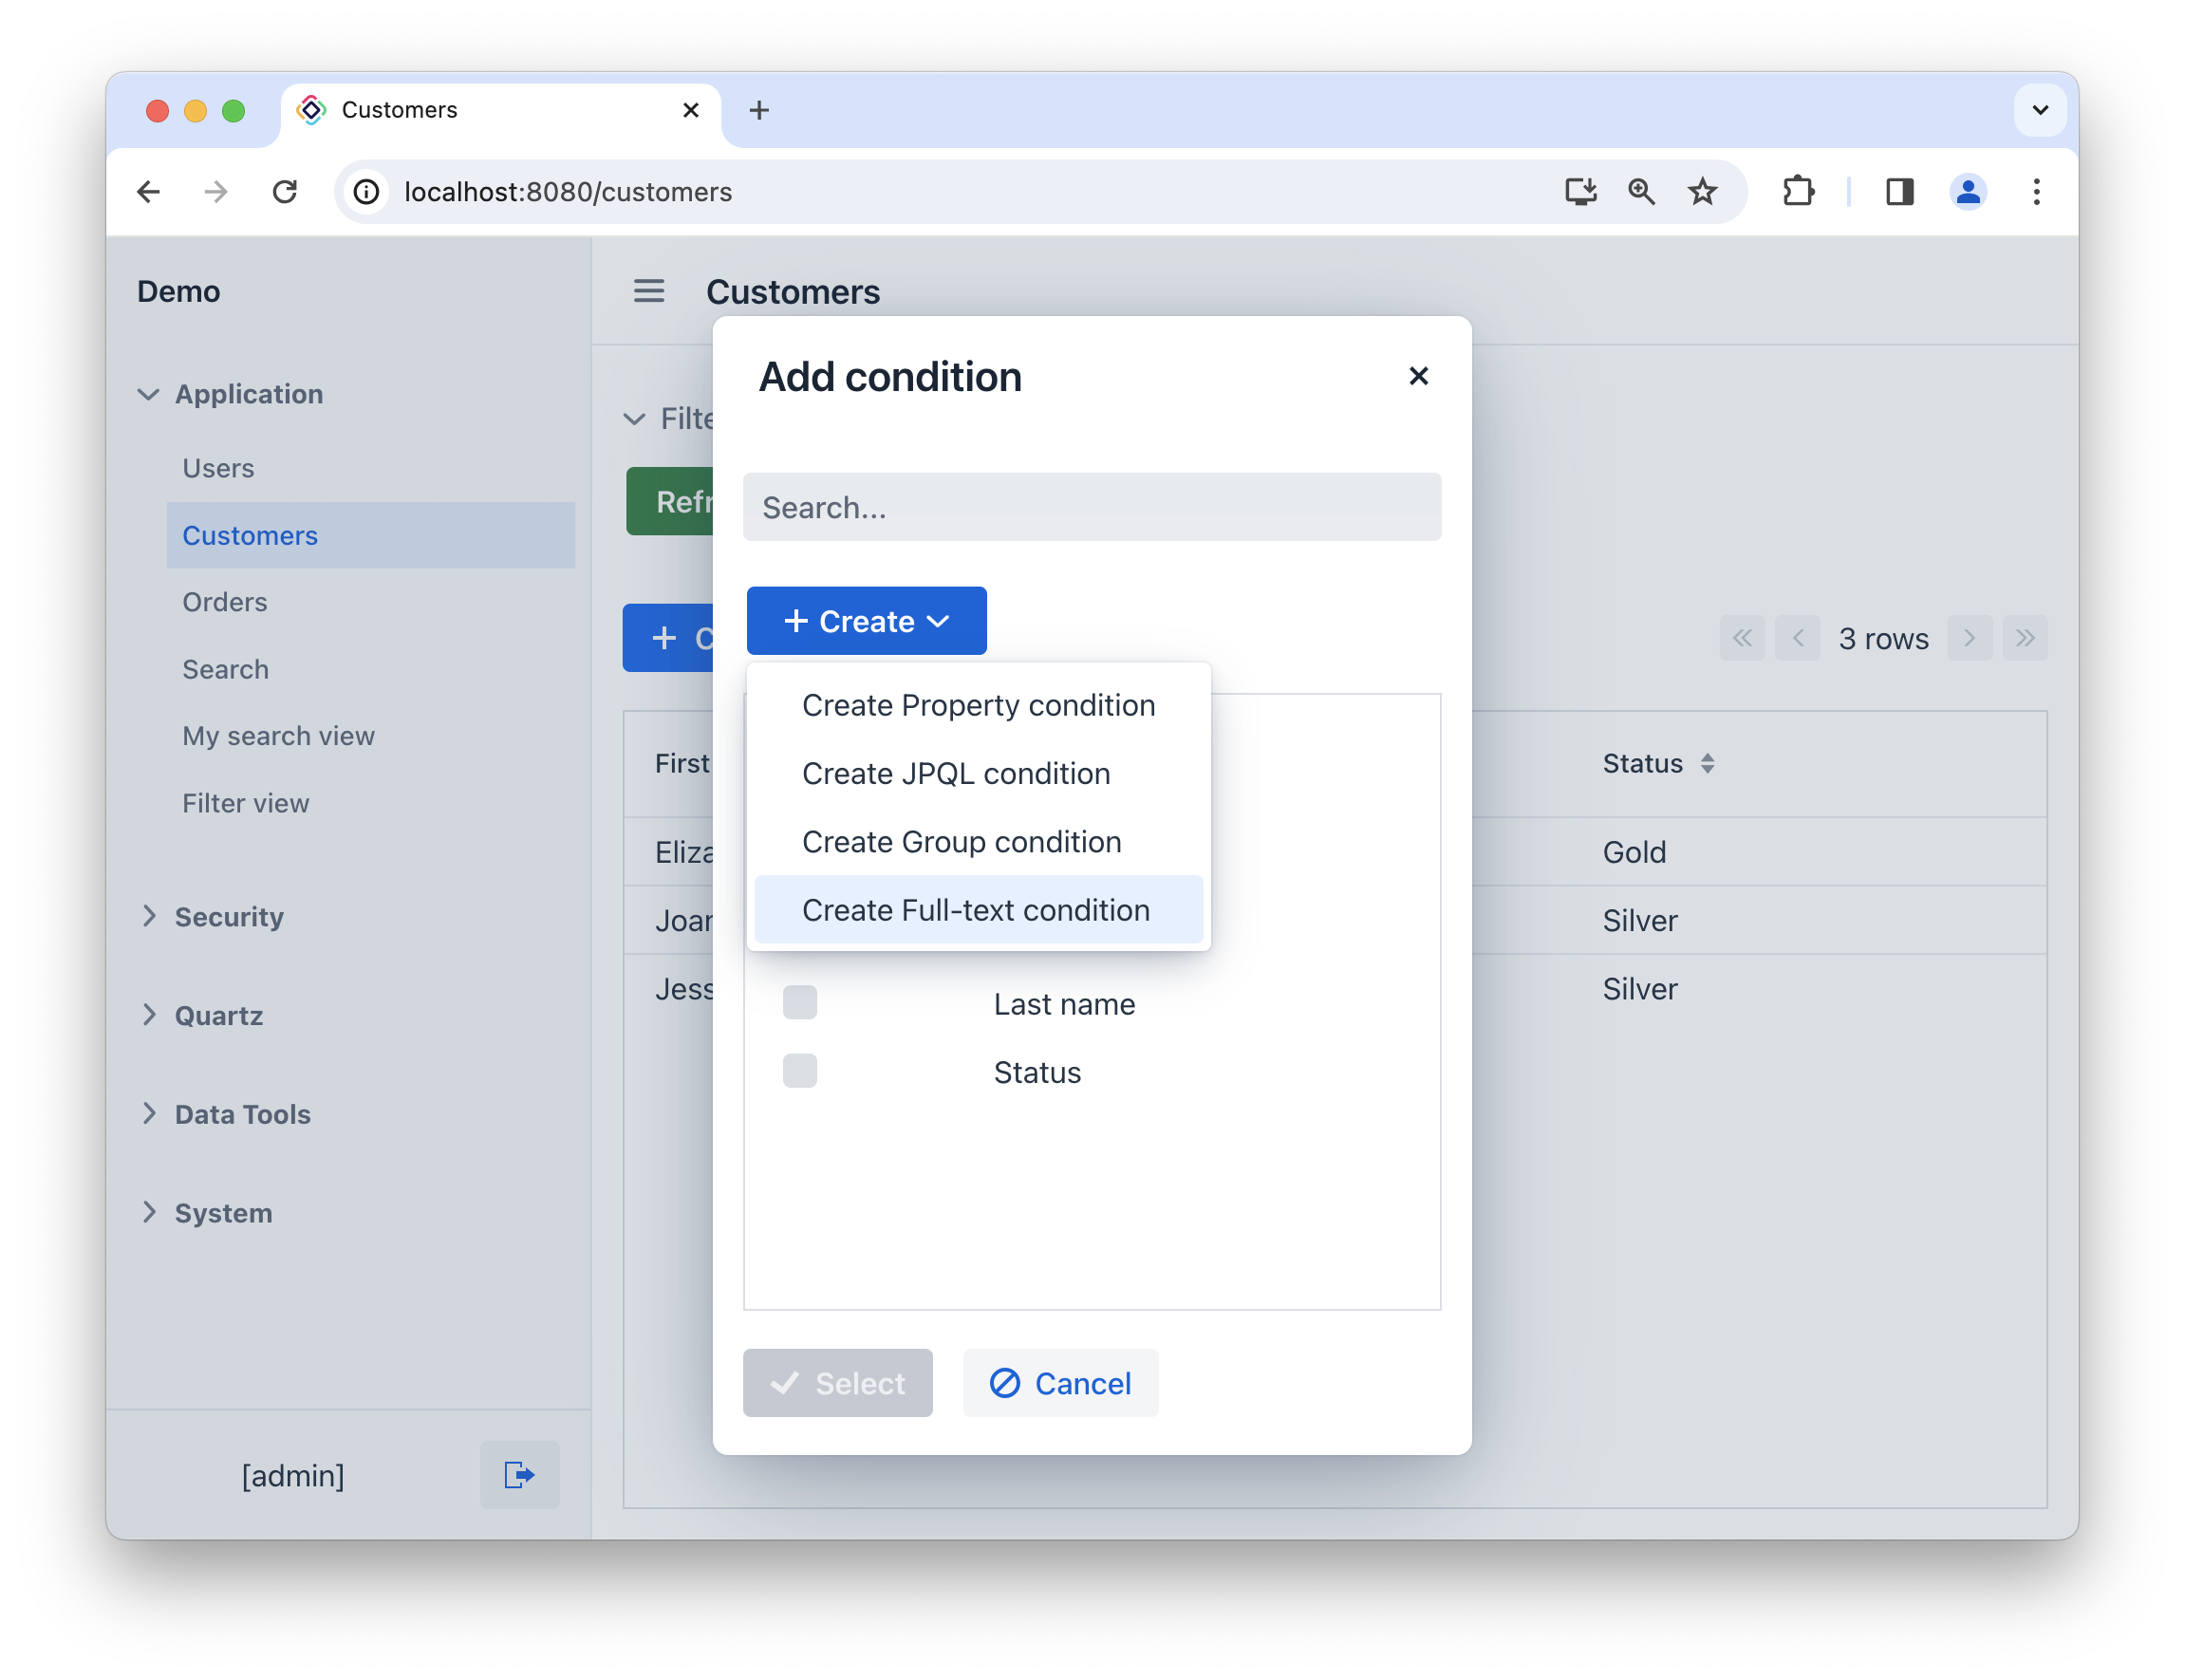This screenshot has width=2185, height=1680.
Task: Click the logout icon next to admin
Action: [519, 1475]
